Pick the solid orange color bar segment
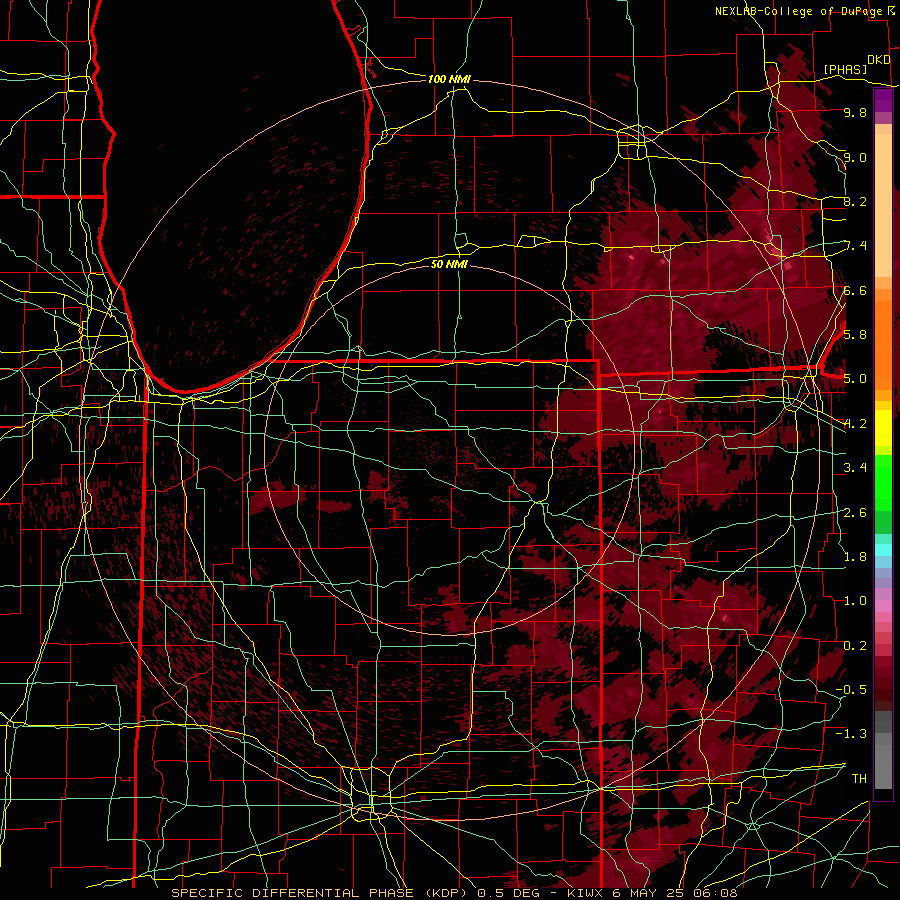 pyautogui.click(x=883, y=345)
